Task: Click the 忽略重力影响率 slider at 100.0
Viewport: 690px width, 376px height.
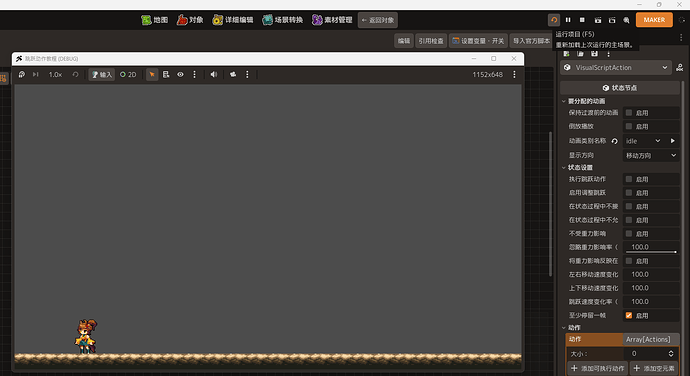Action: click(651, 247)
